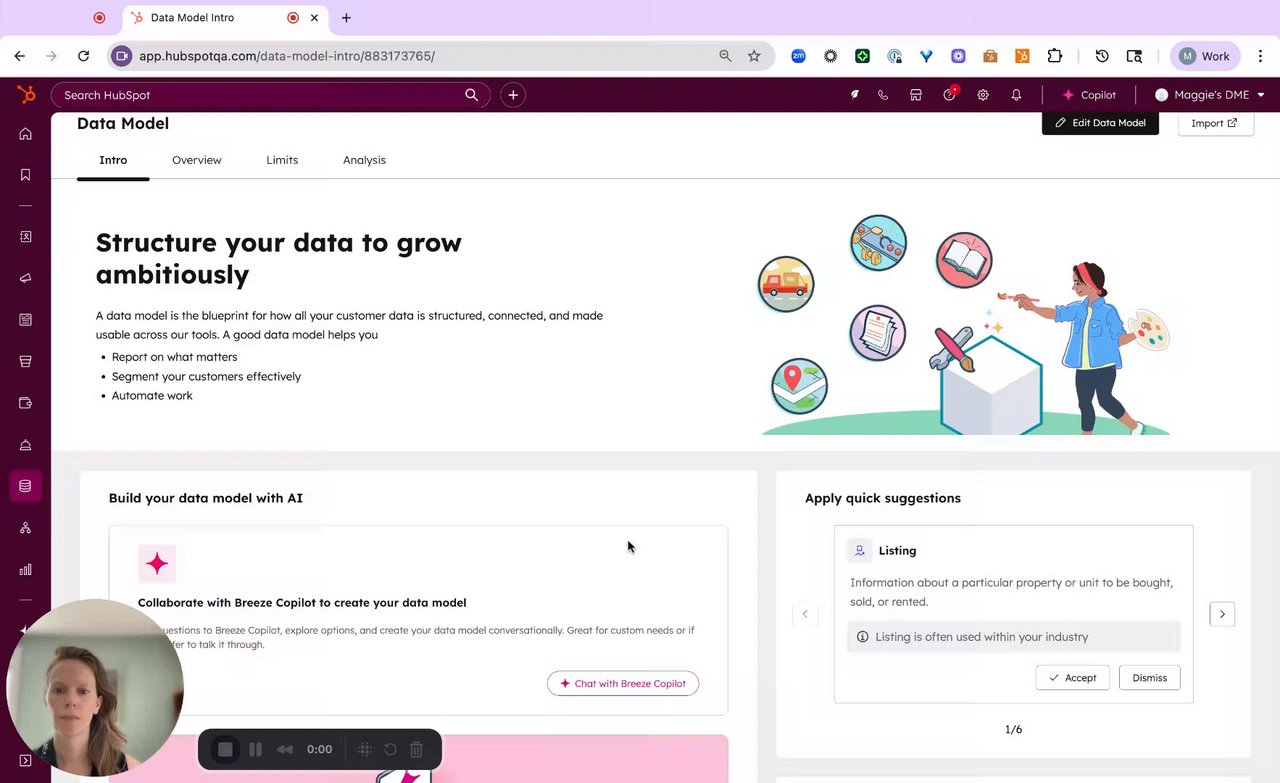Open Commerce wallet icon in sidebar
This screenshot has width=1280, height=783.
tap(26, 403)
